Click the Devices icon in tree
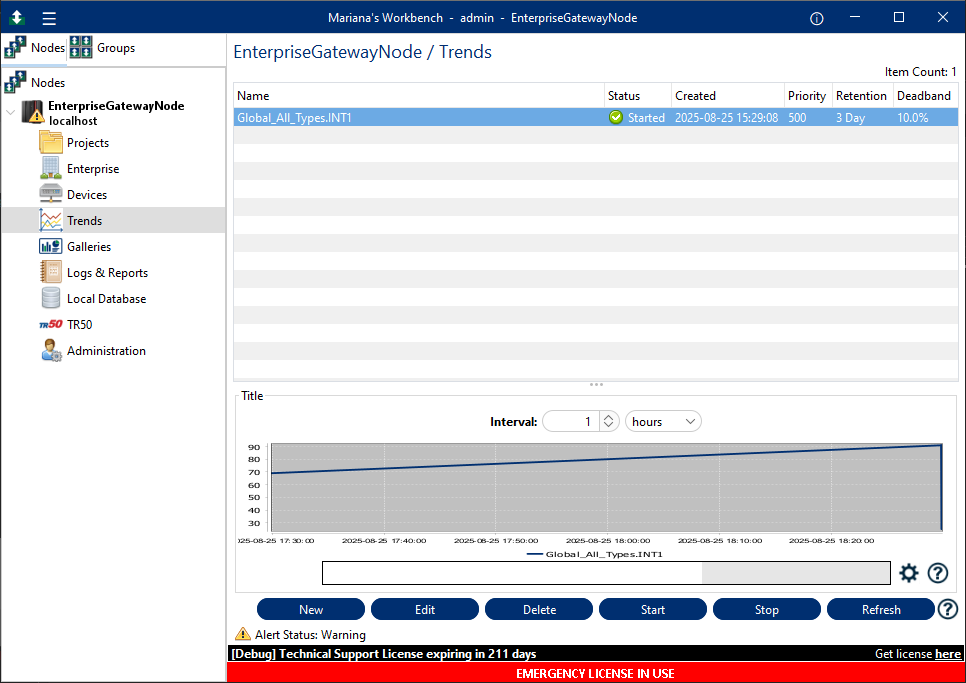Screen dimensions: 966x683 pos(51,195)
